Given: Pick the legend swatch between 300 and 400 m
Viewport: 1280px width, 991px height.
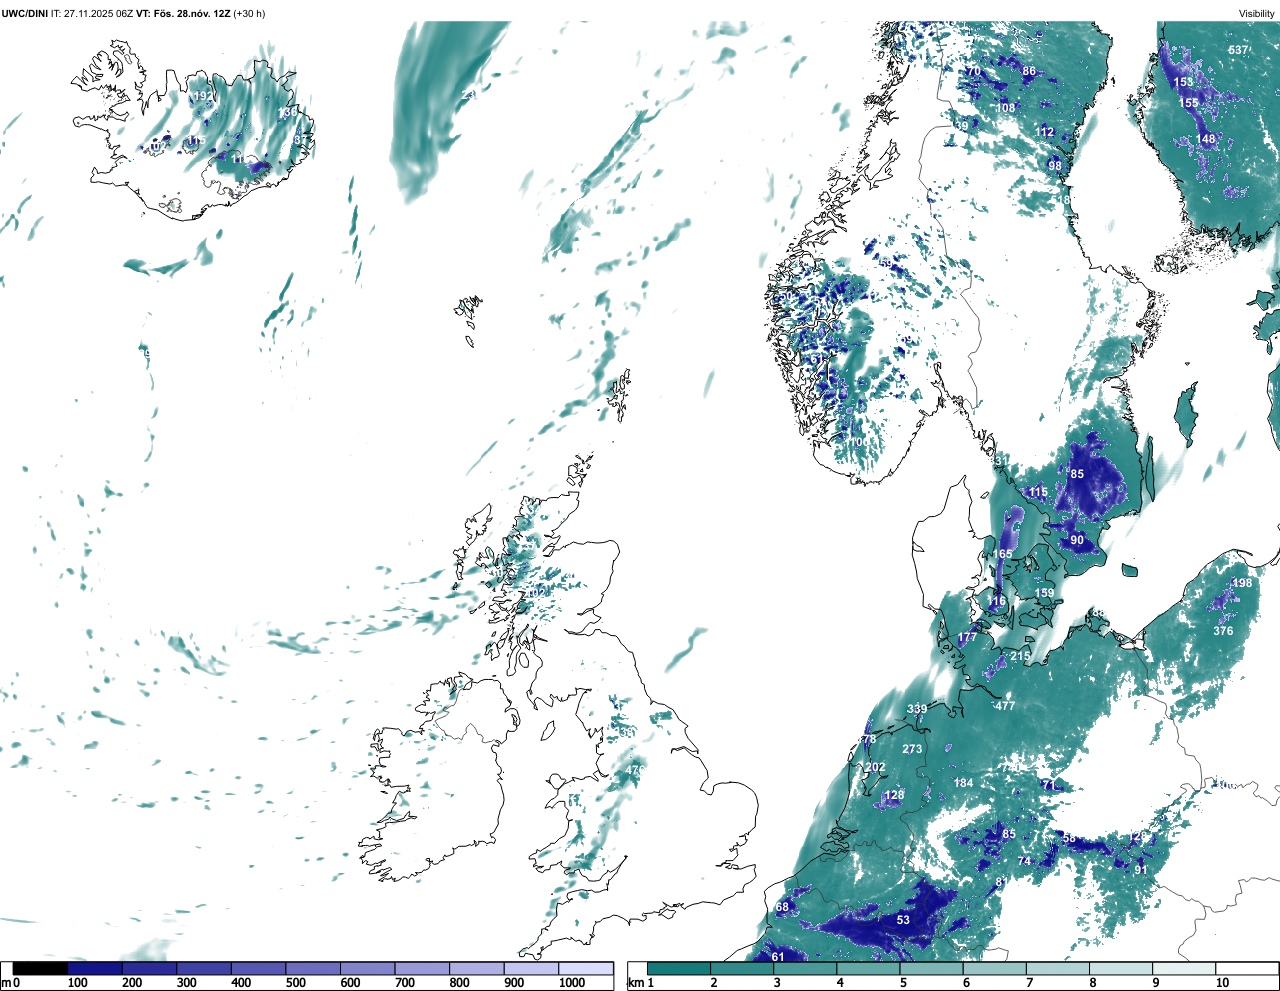Looking at the screenshot, I should 204,969.
